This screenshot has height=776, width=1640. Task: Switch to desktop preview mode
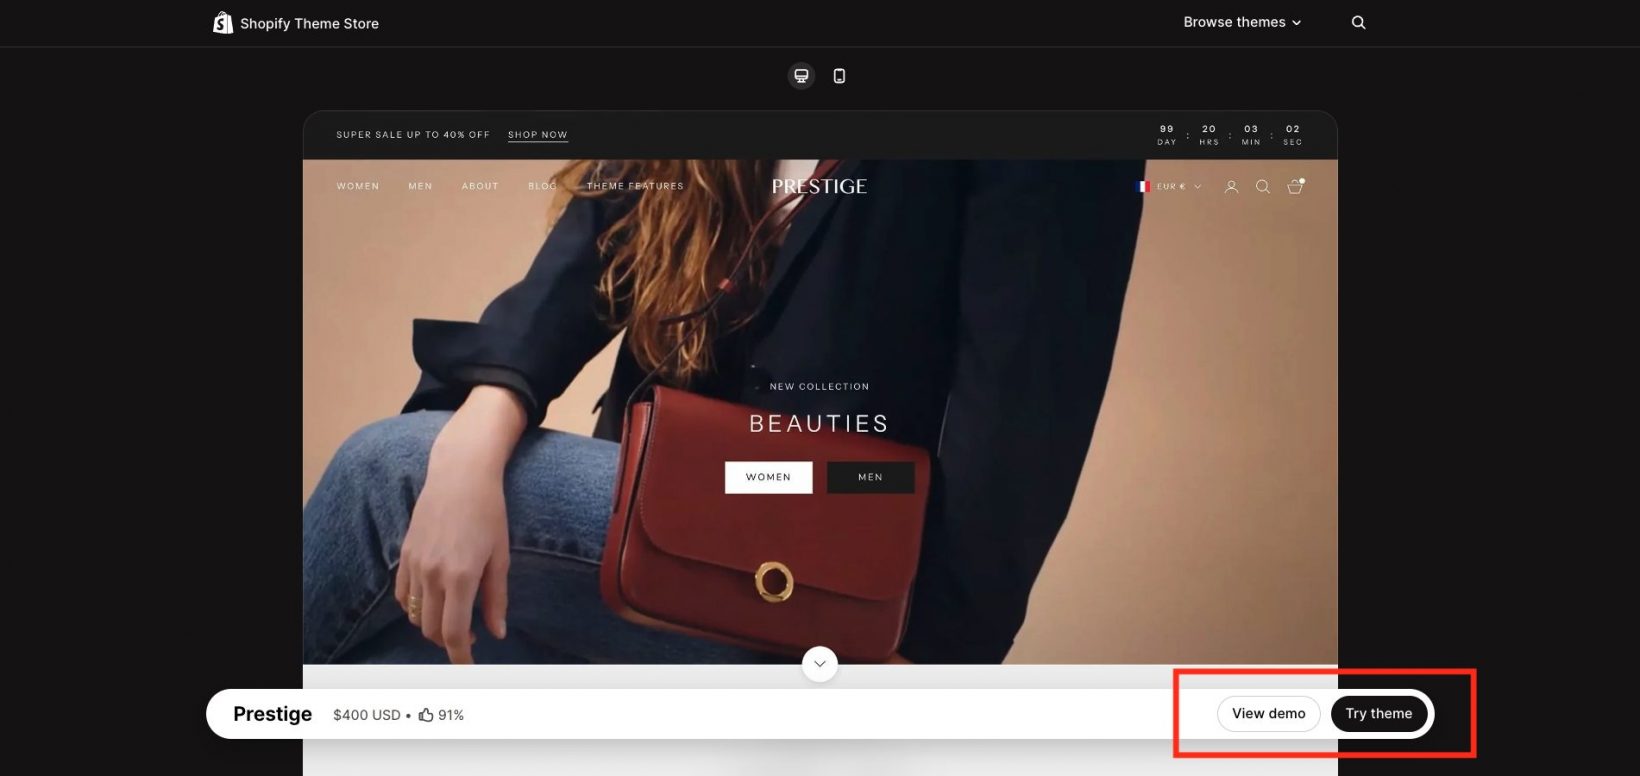click(x=801, y=76)
